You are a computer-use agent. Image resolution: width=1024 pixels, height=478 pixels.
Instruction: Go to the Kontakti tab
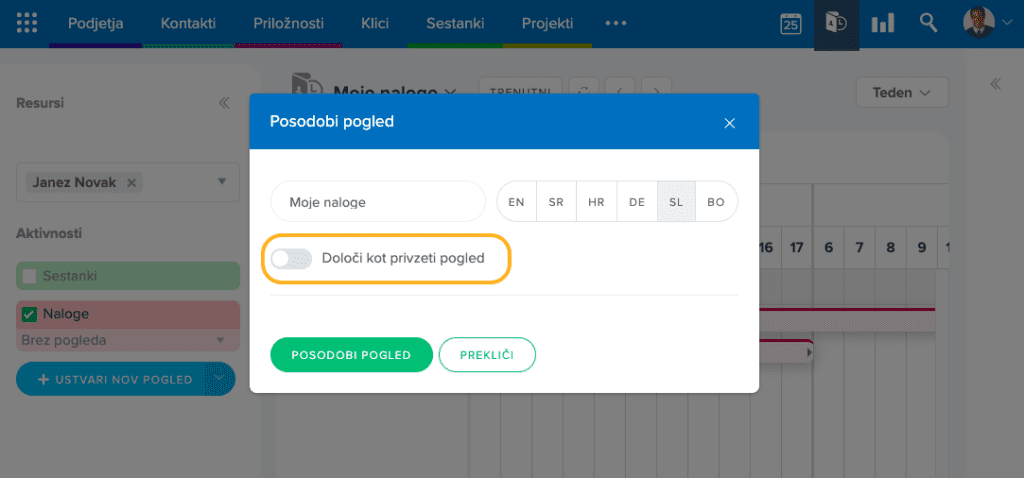[x=188, y=24]
